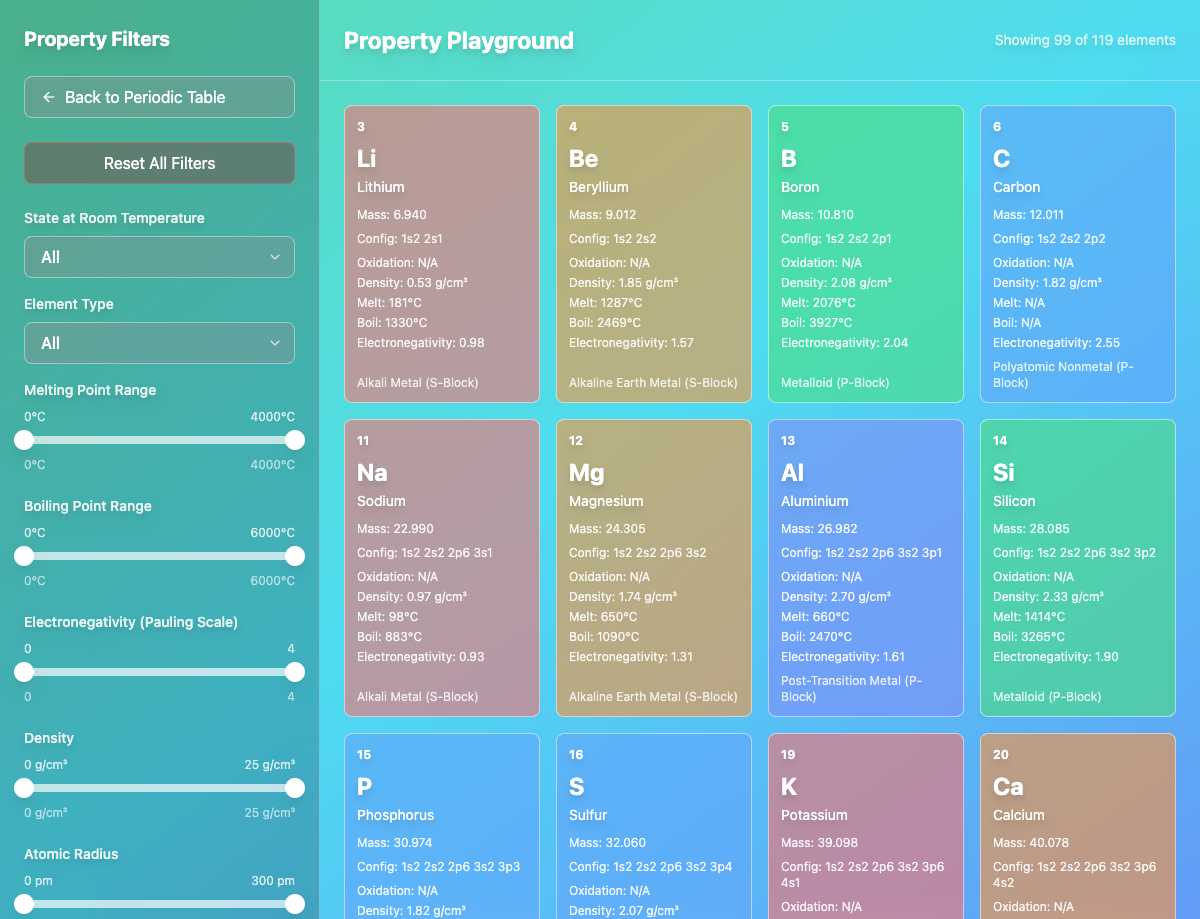Viewport: 1200px width, 919px height.
Task: Open the State at Room Temperature dropdown
Action: [159, 257]
